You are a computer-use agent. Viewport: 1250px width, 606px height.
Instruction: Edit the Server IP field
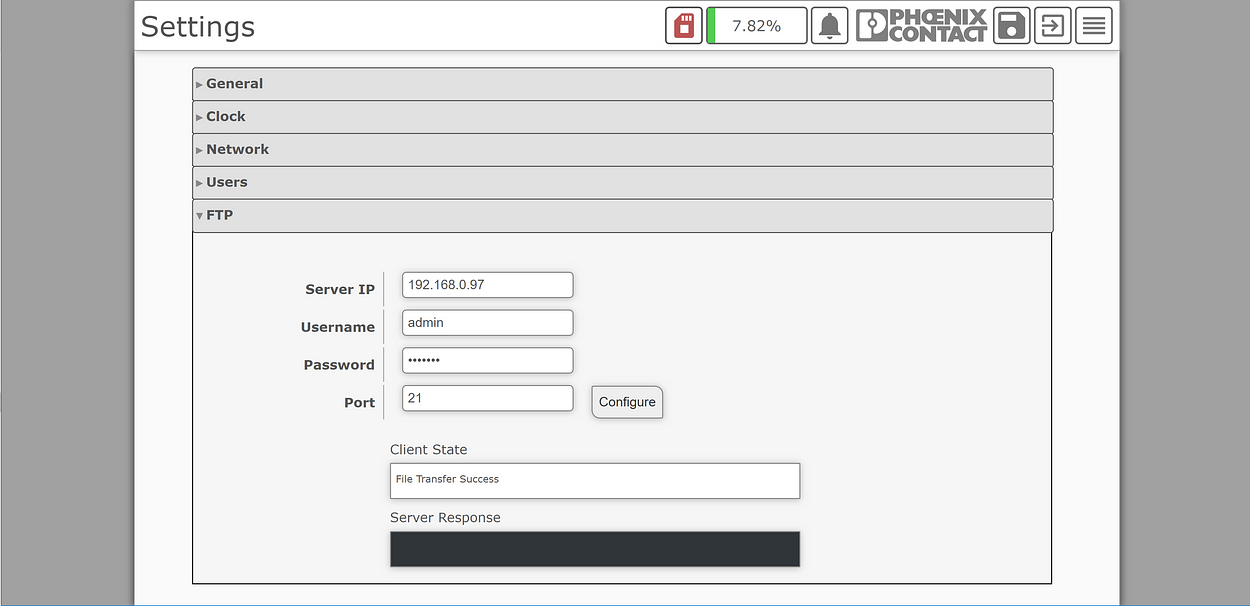tap(488, 285)
